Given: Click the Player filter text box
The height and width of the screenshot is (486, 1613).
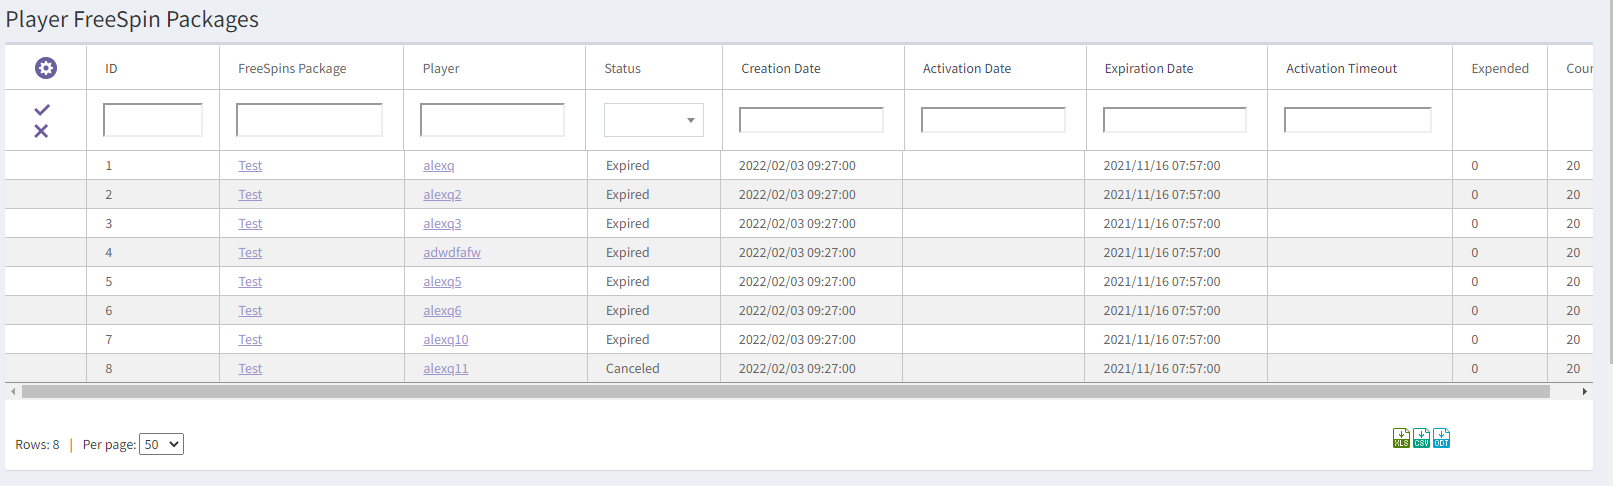Looking at the screenshot, I should [492, 120].
